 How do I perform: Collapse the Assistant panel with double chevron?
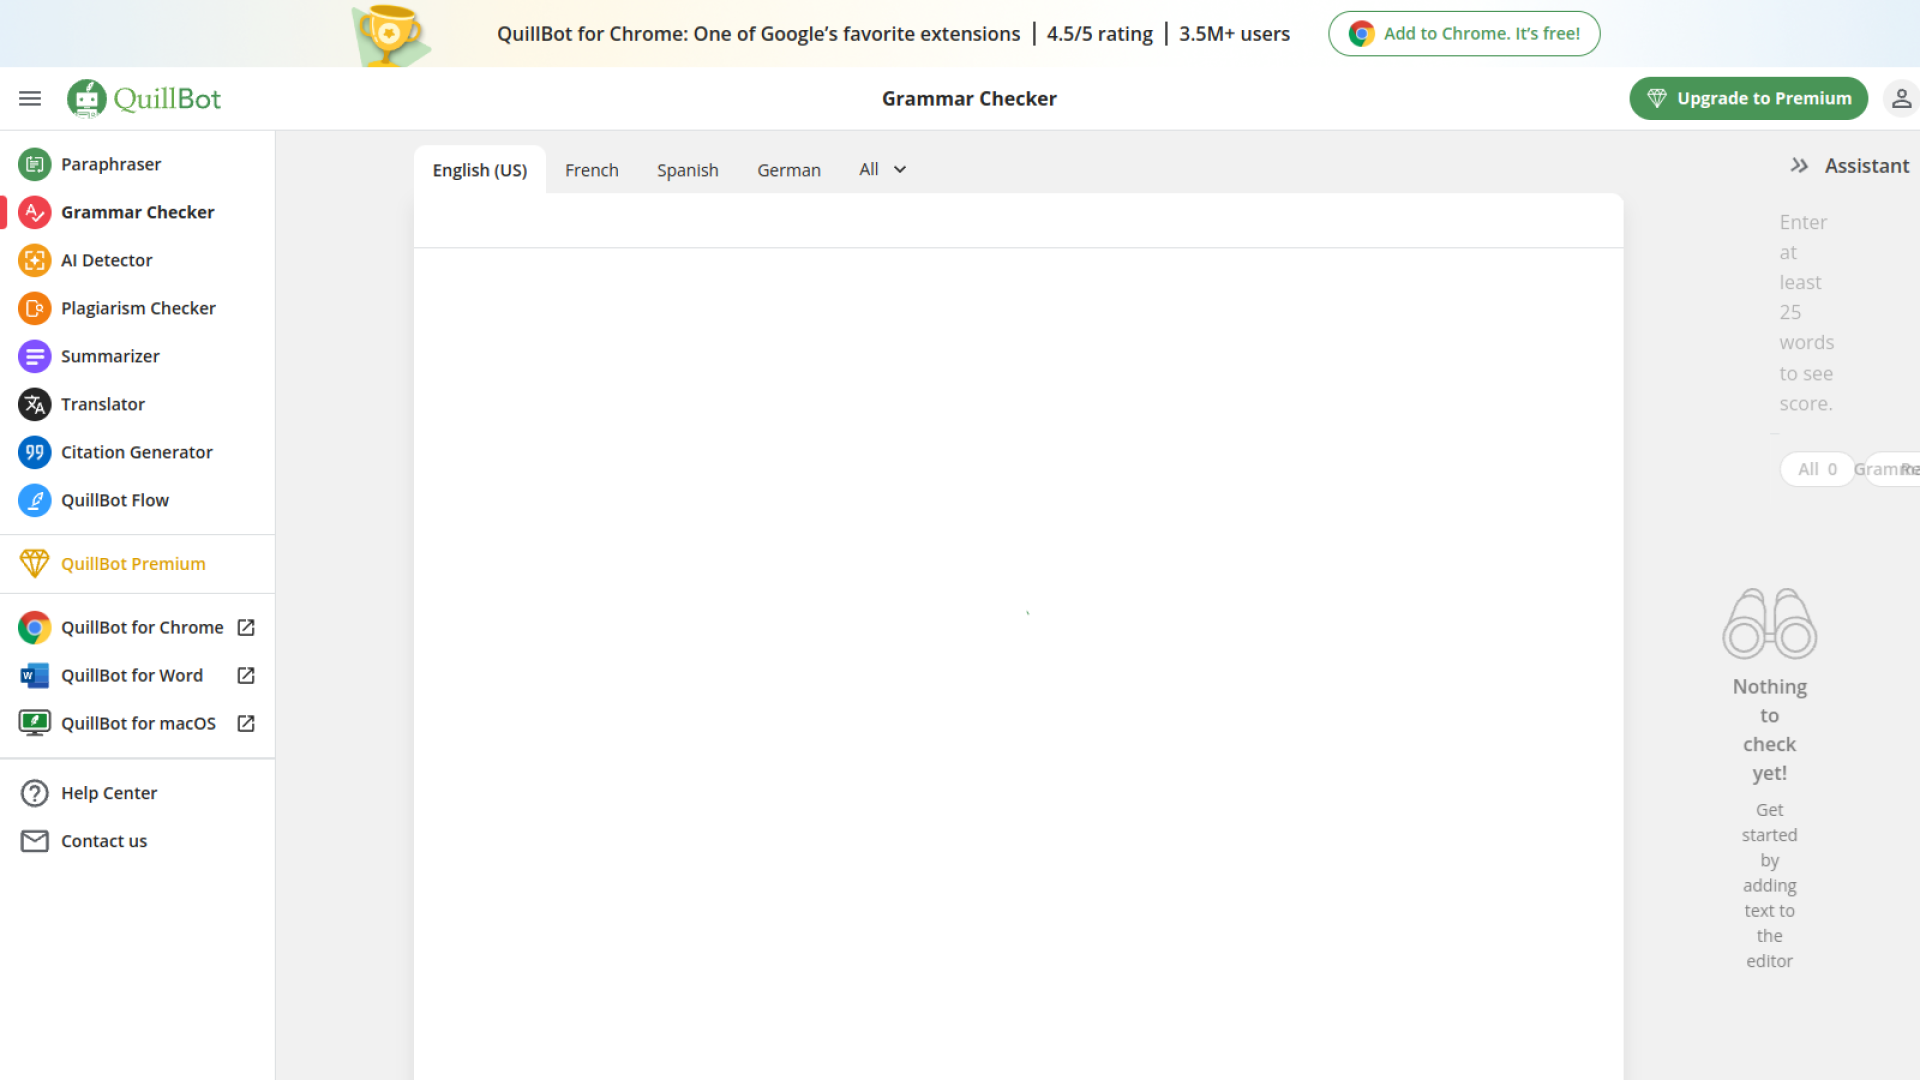pos(1799,166)
